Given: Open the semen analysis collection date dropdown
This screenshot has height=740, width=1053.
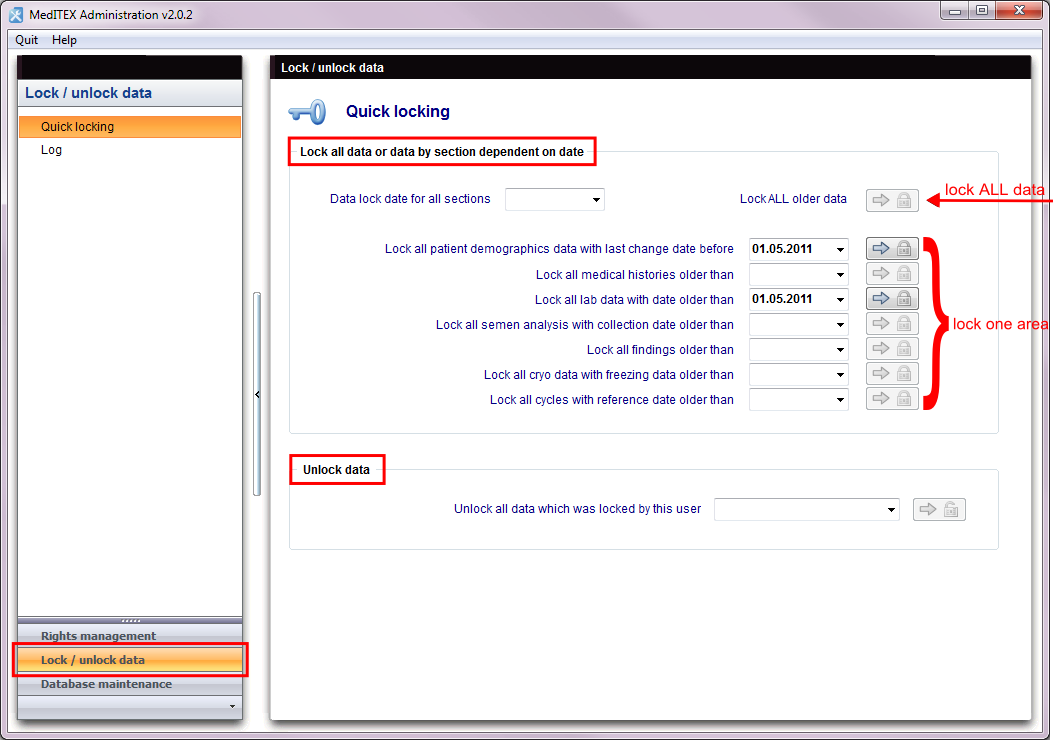Looking at the screenshot, I should click(x=840, y=324).
